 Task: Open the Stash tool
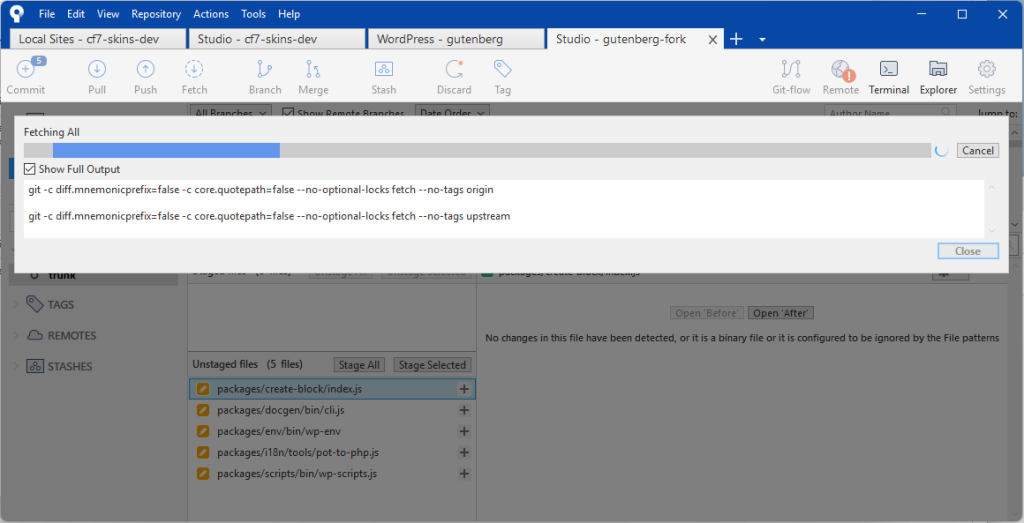point(384,70)
